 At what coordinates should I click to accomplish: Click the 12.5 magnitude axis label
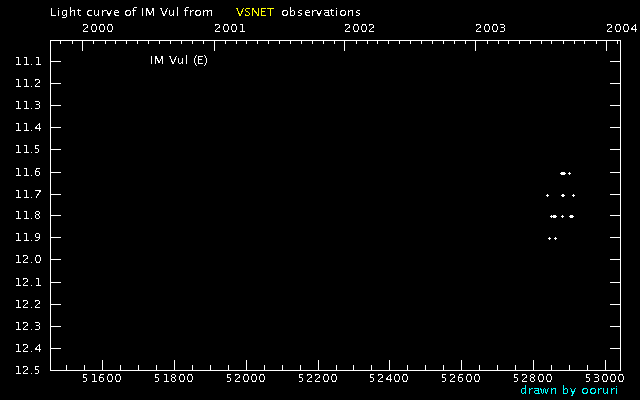[28, 370]
